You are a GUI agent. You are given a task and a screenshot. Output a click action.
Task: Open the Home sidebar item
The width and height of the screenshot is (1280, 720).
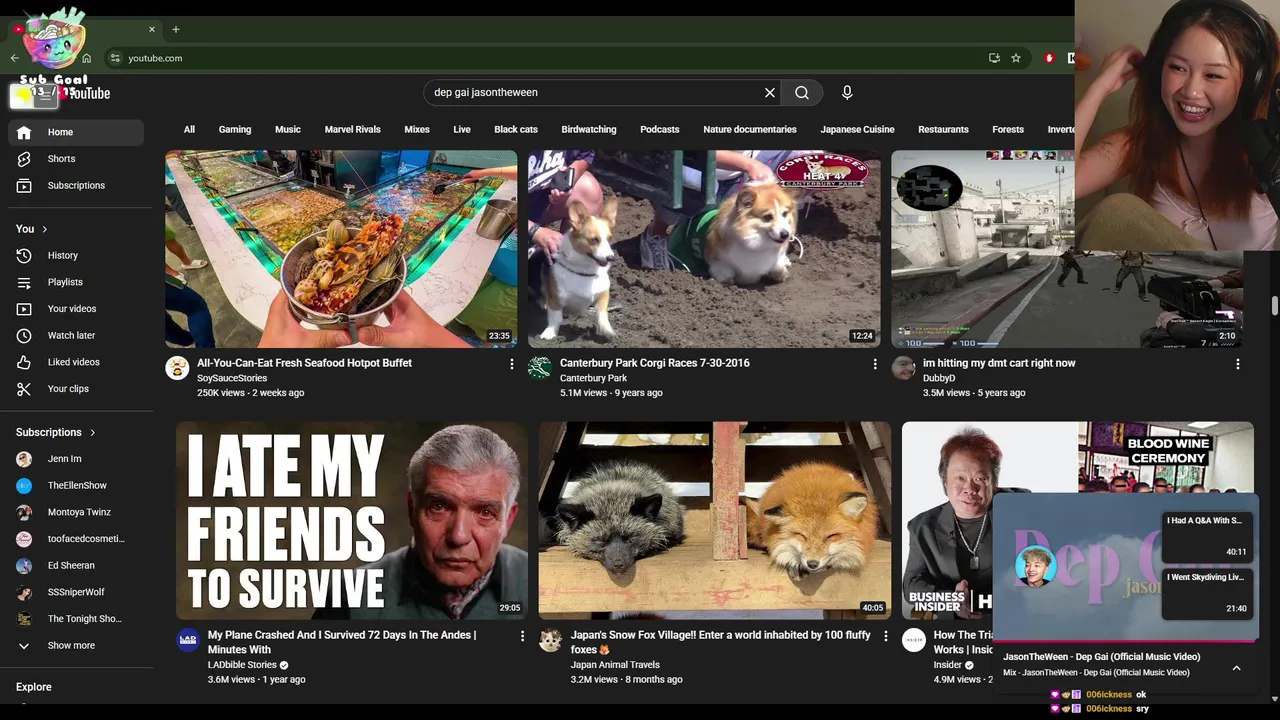click(x=75, y=132)
